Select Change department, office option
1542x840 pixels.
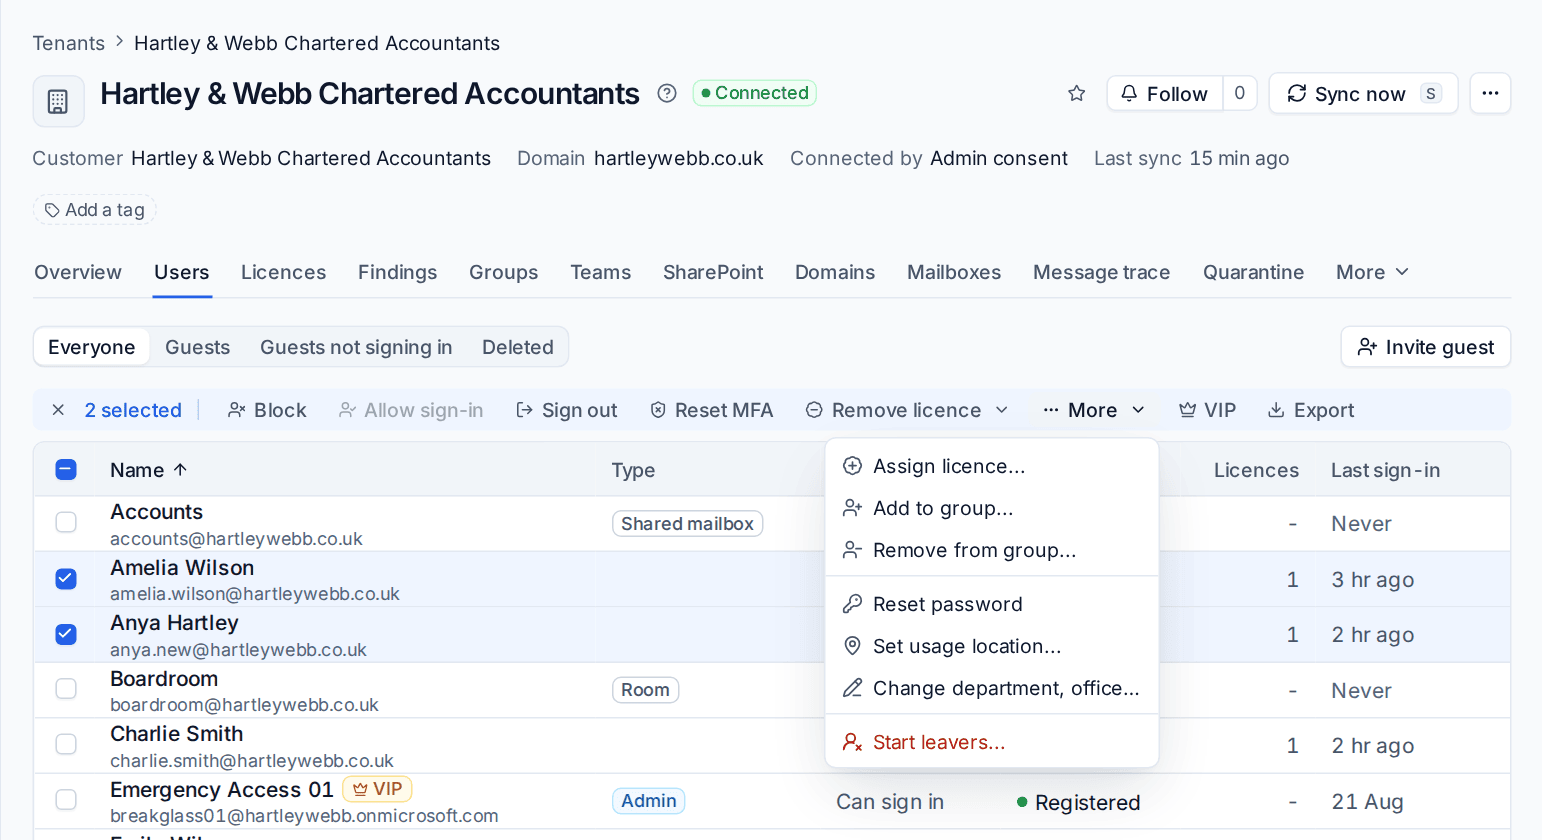pos(992,688)
